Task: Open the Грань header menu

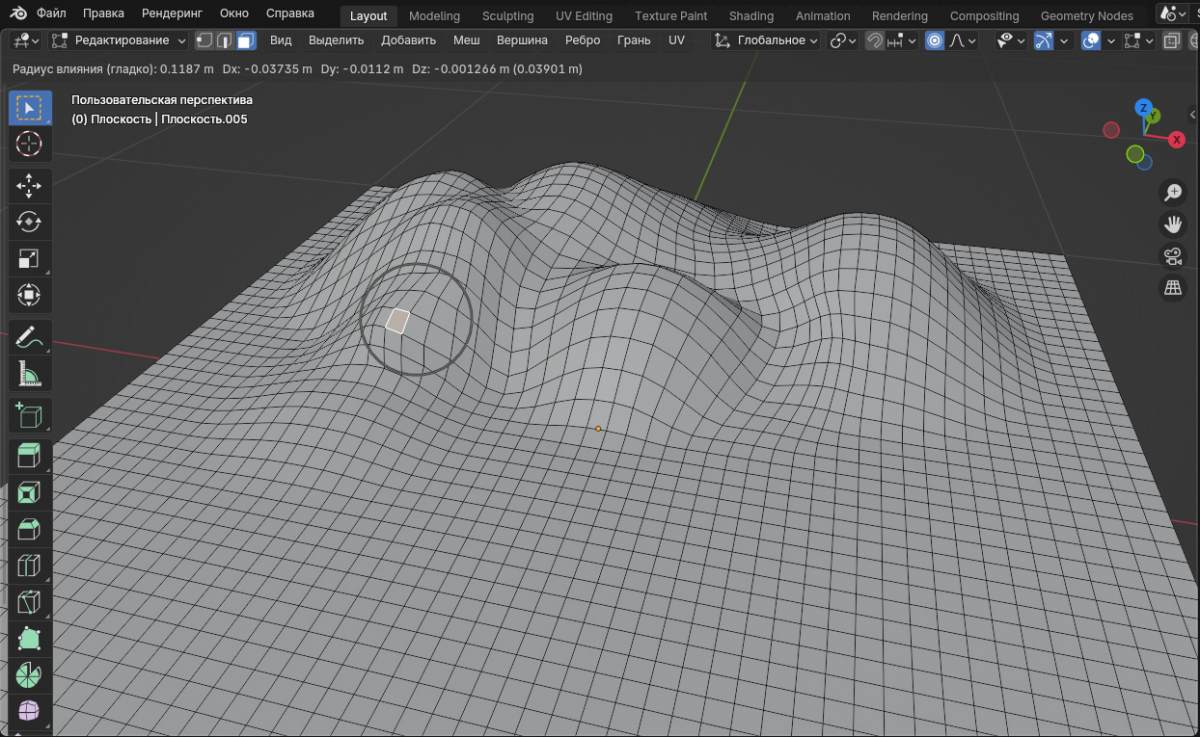Action: pyautogui.click(x=633, y=40)
